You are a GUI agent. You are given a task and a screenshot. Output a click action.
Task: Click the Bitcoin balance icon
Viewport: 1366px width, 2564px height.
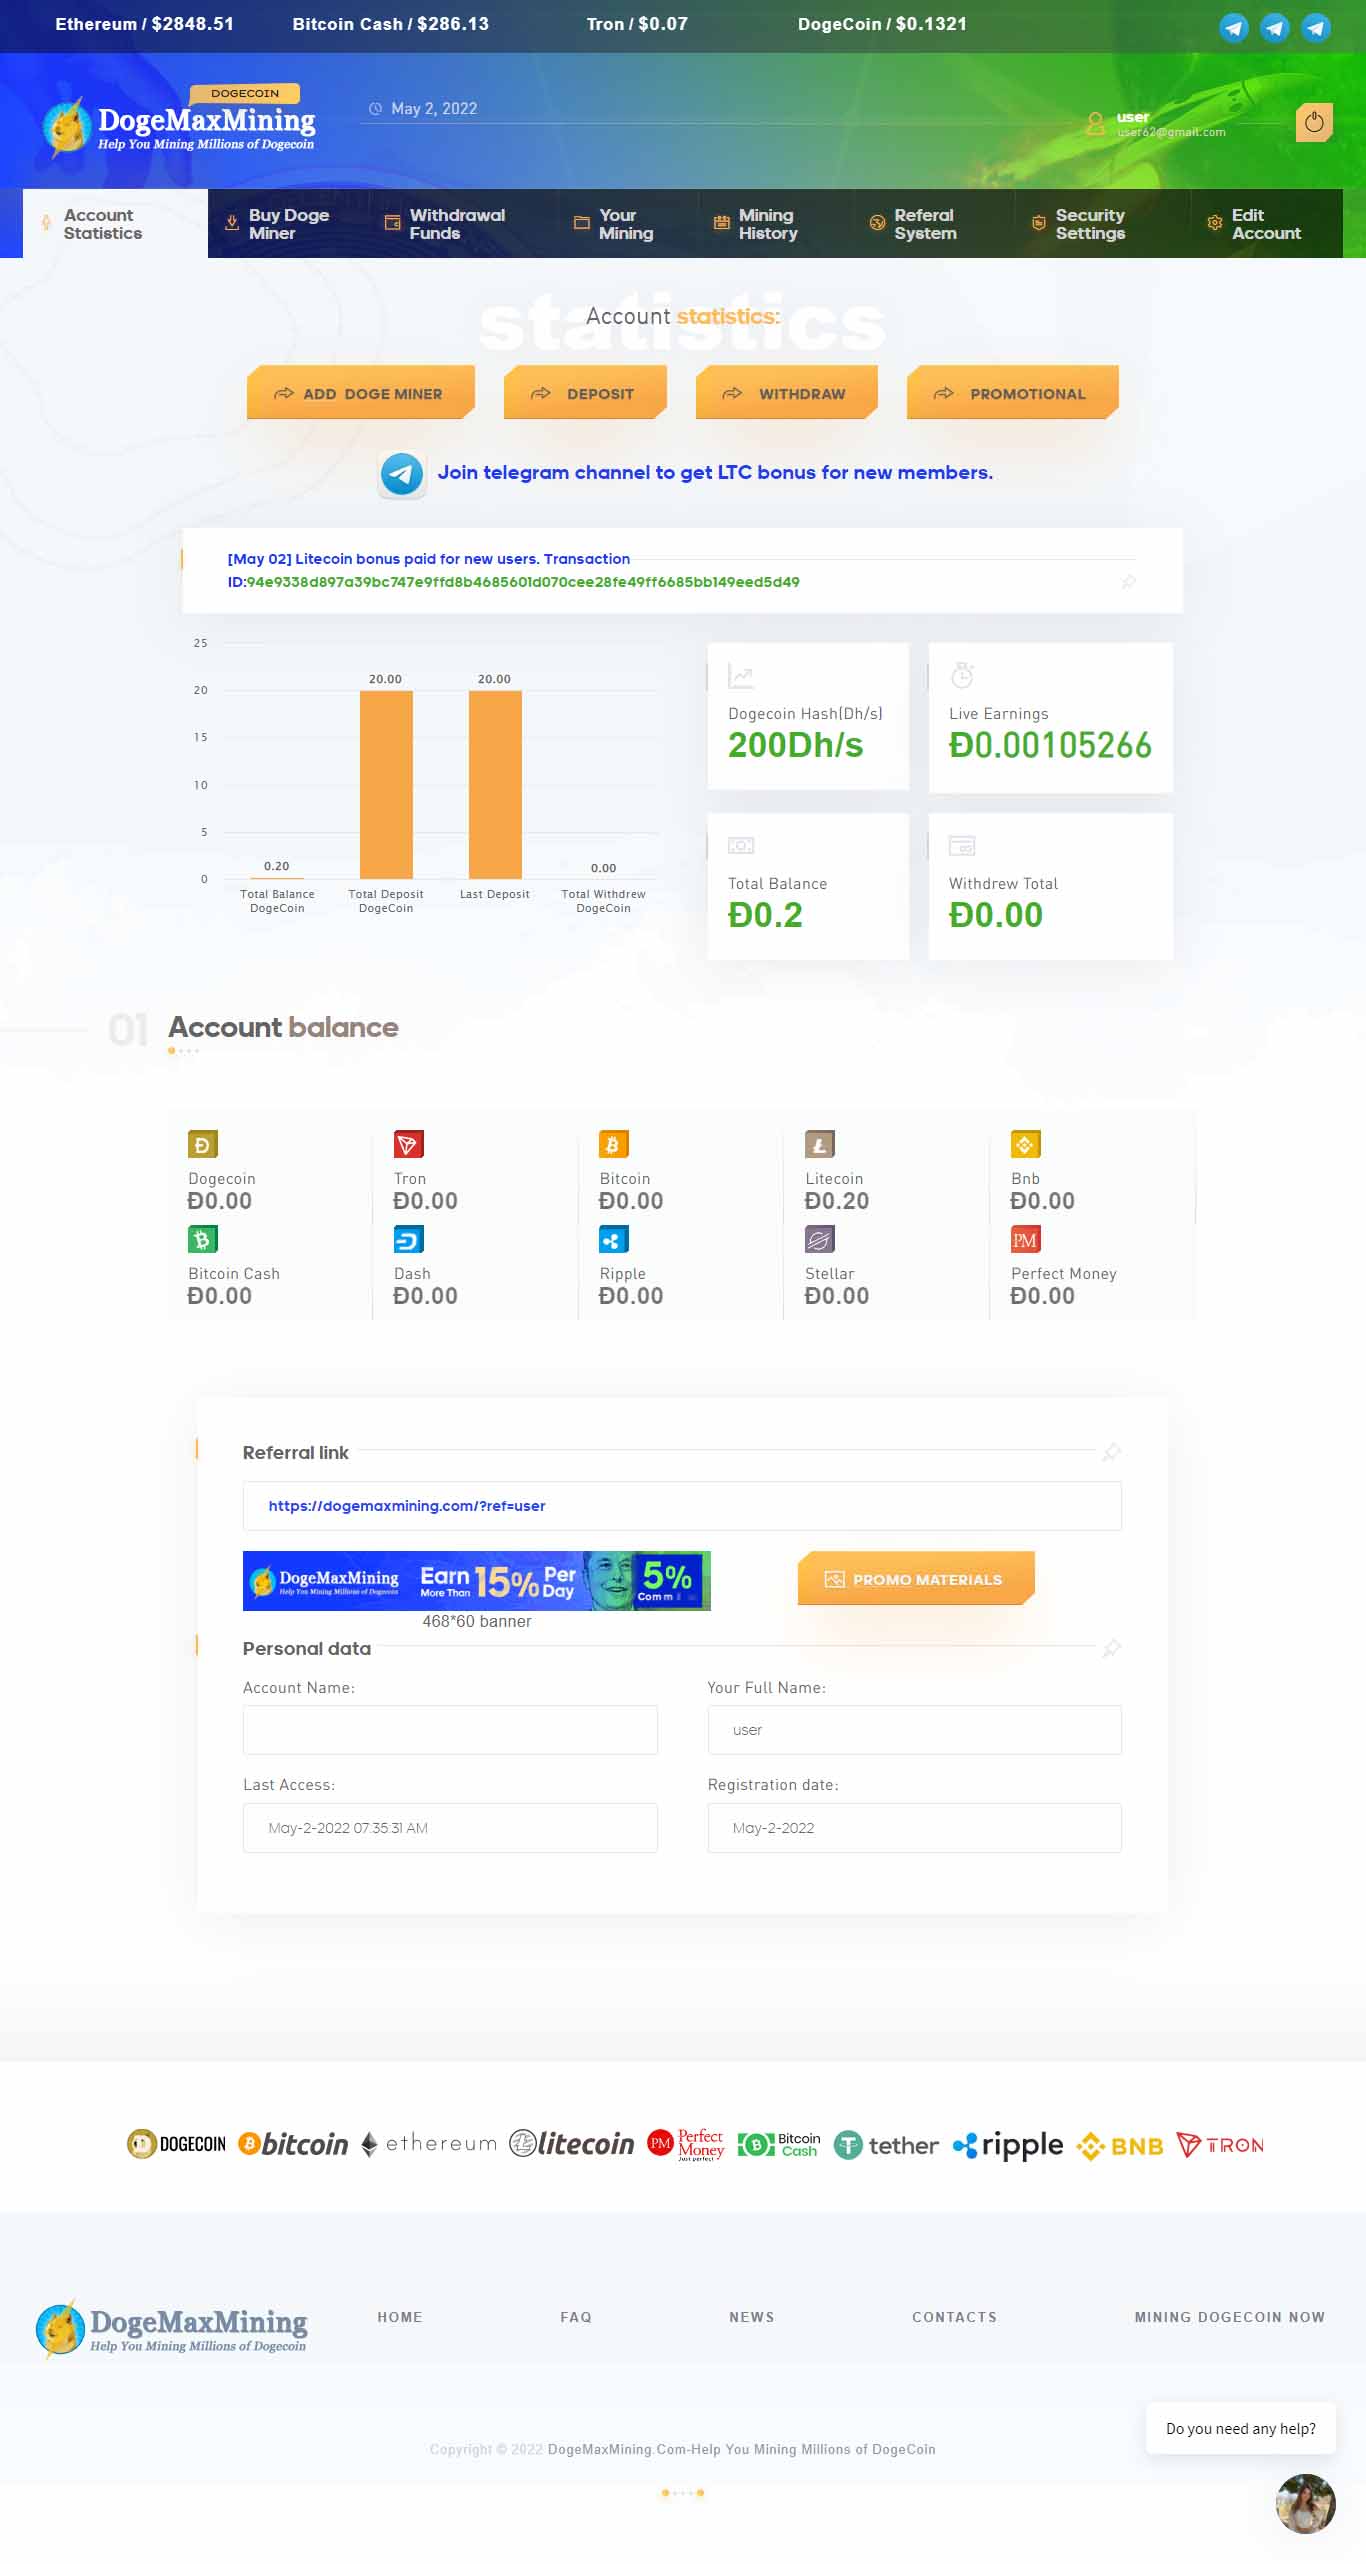coord(614,1144)
